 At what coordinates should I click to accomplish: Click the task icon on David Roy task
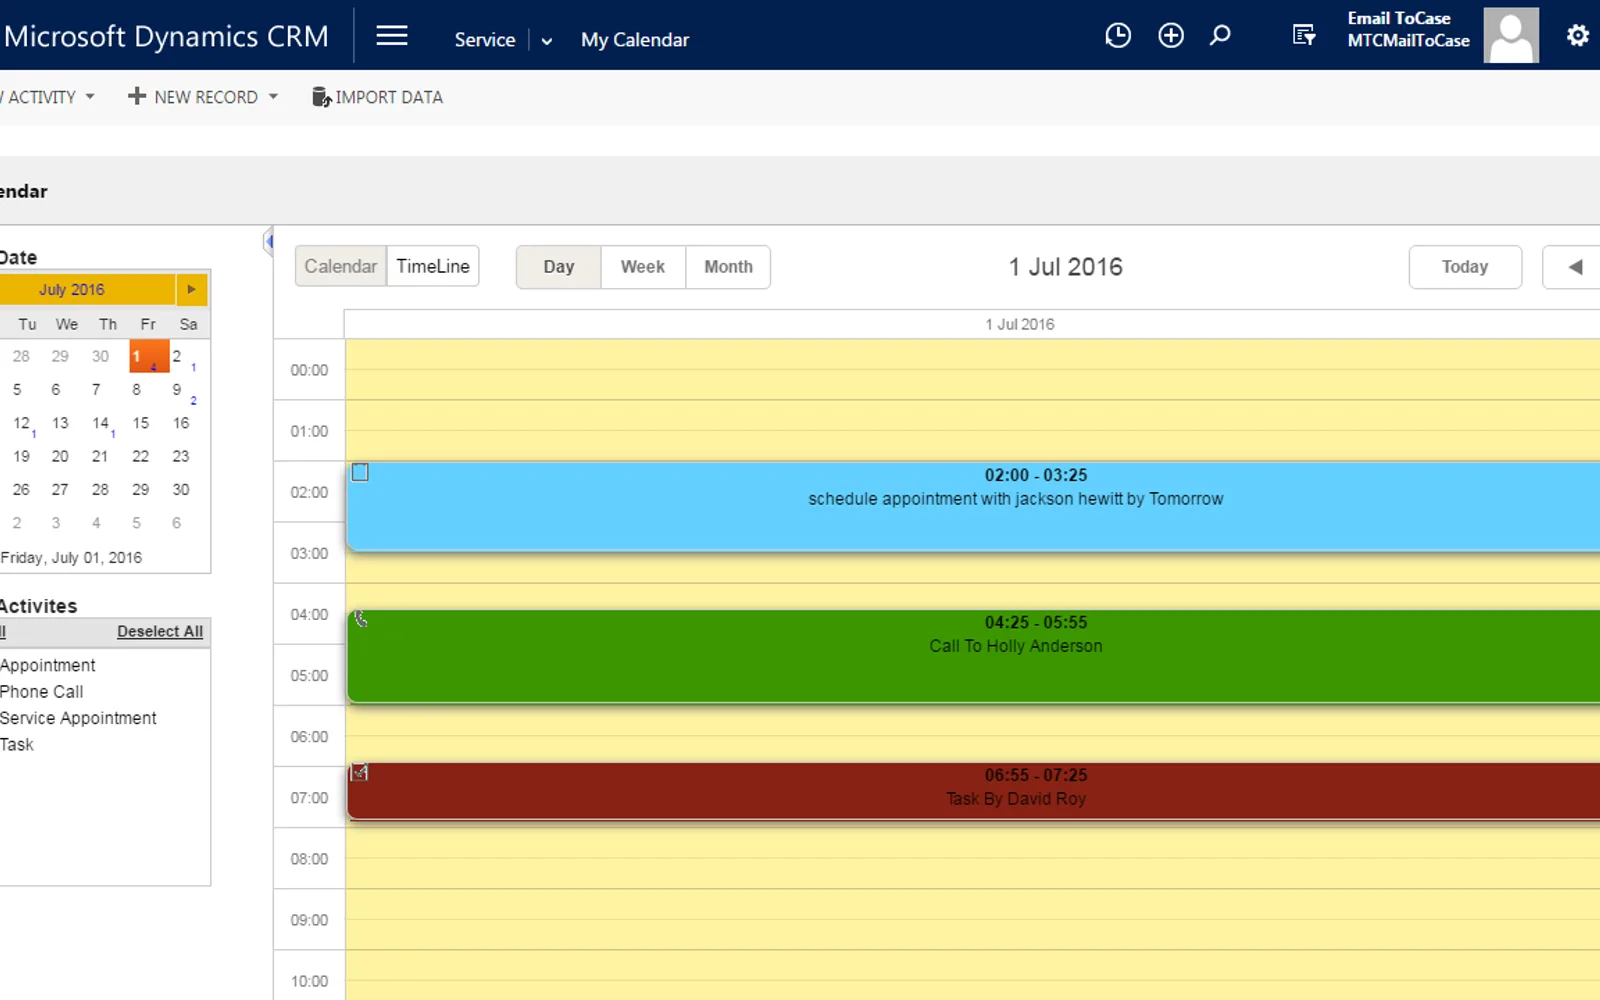coord(360,772)
